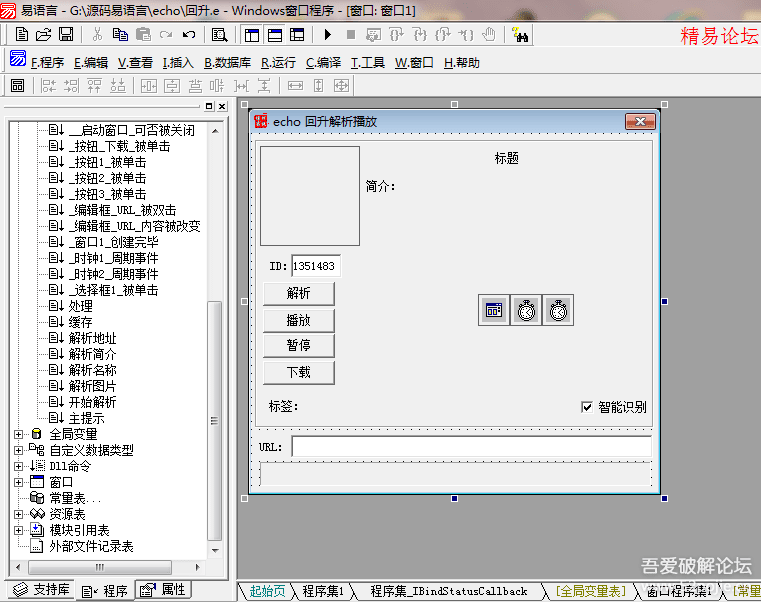
Task: Expand the 资源表 tree node
Action: (18, 514)
